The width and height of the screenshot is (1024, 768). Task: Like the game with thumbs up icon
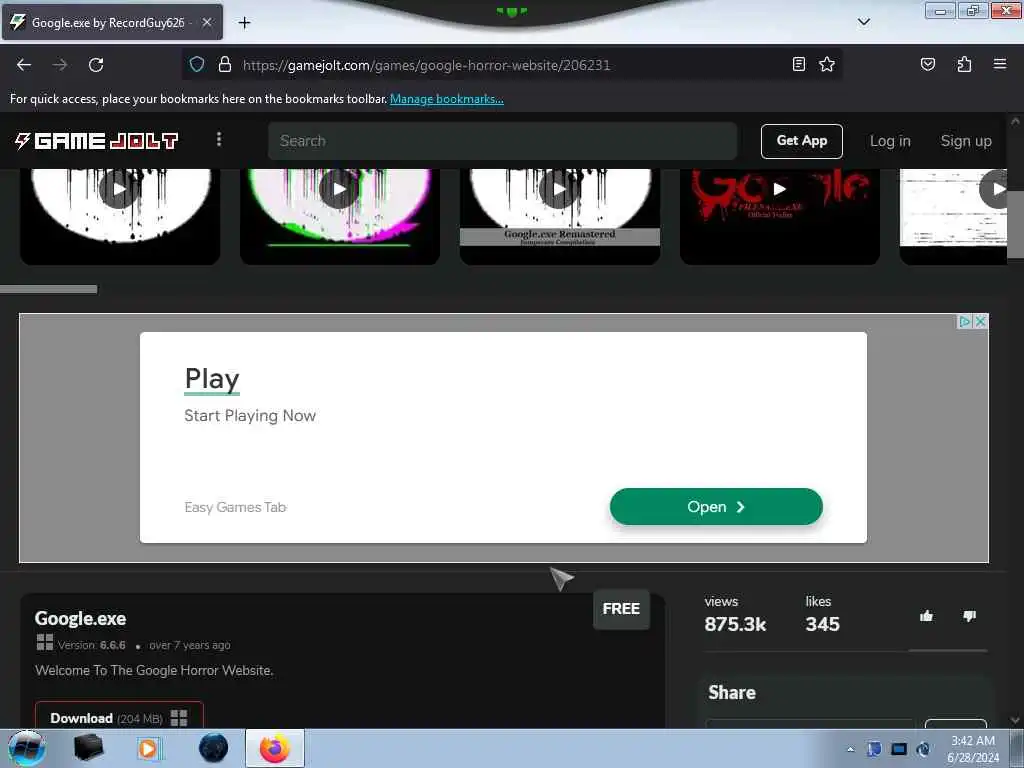coord(926,616)
